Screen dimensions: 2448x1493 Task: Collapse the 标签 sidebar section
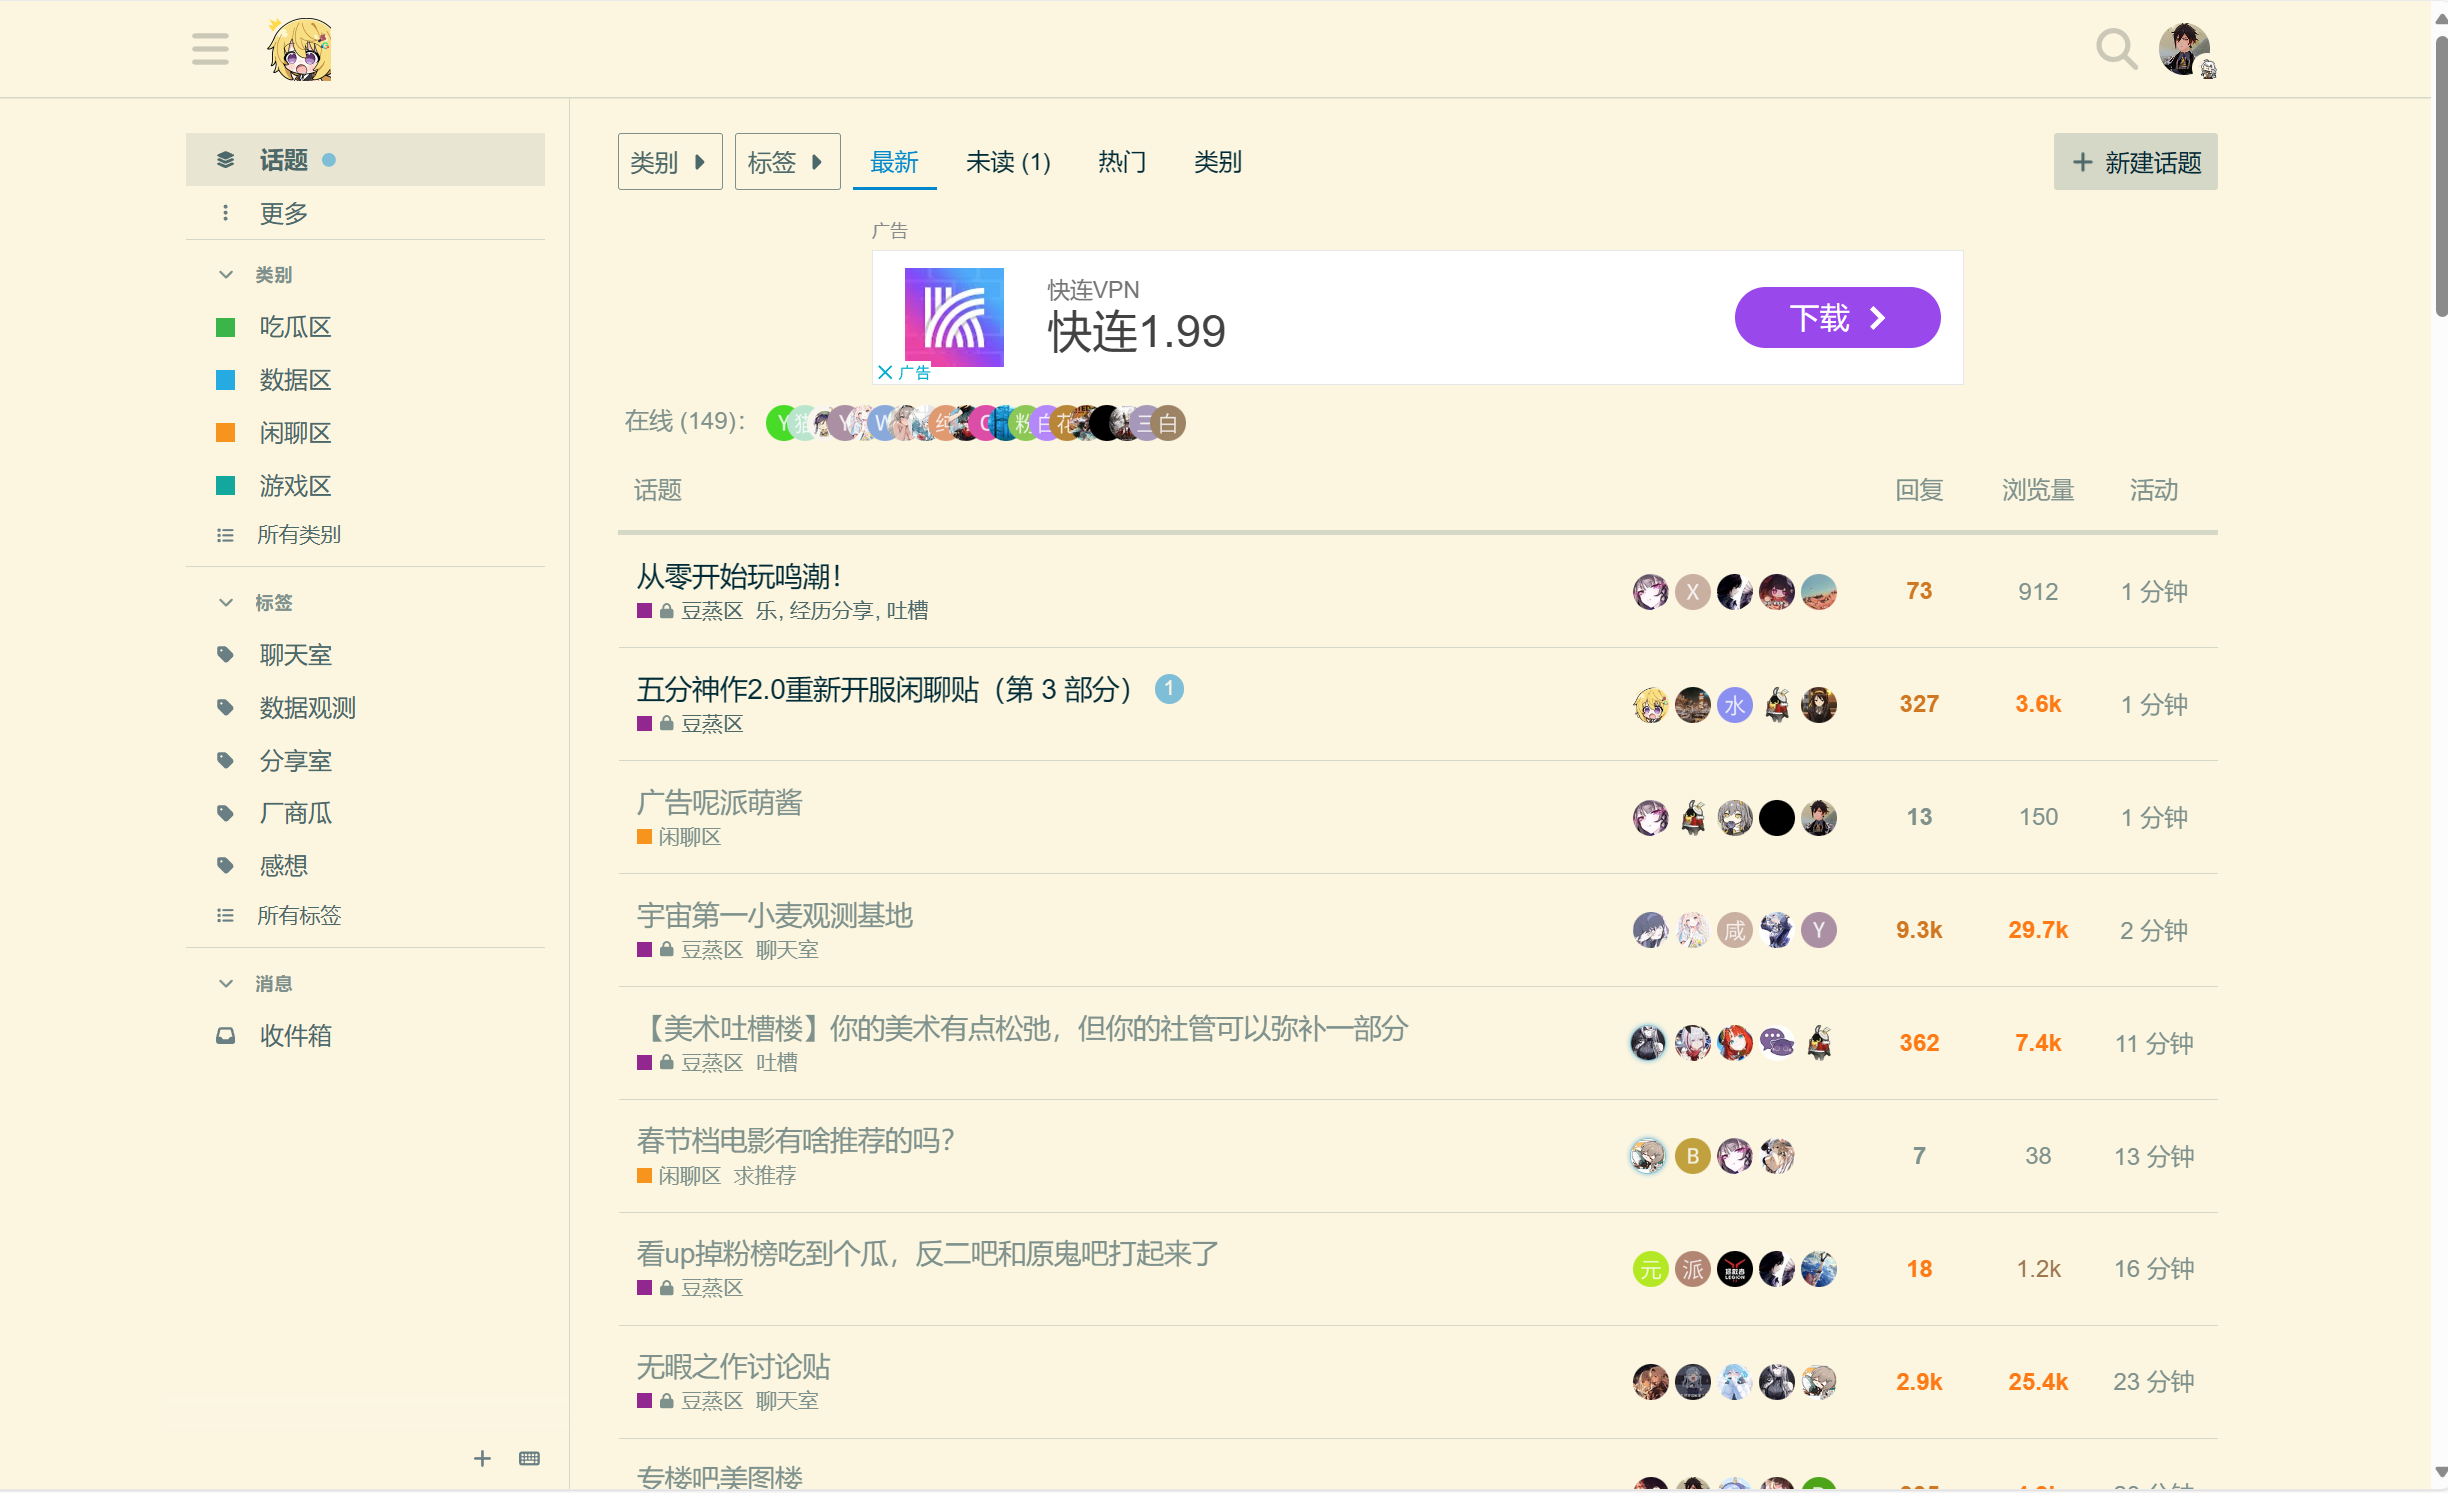[226, 603]
